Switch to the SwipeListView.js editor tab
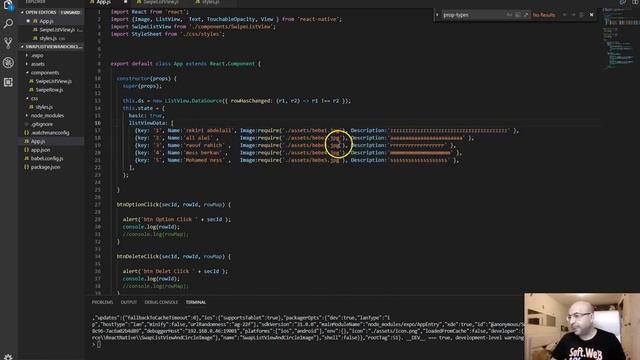640x360 pixels. (161, 2)
